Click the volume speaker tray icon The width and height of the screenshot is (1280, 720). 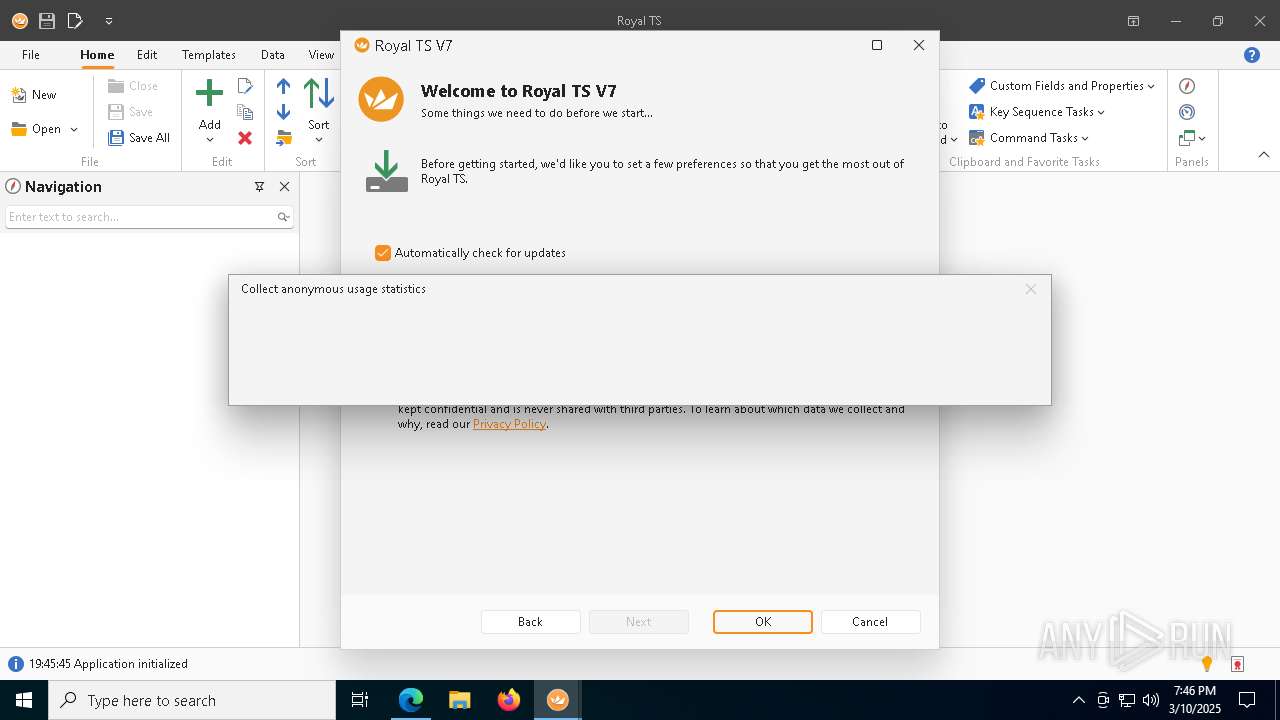1150,700
